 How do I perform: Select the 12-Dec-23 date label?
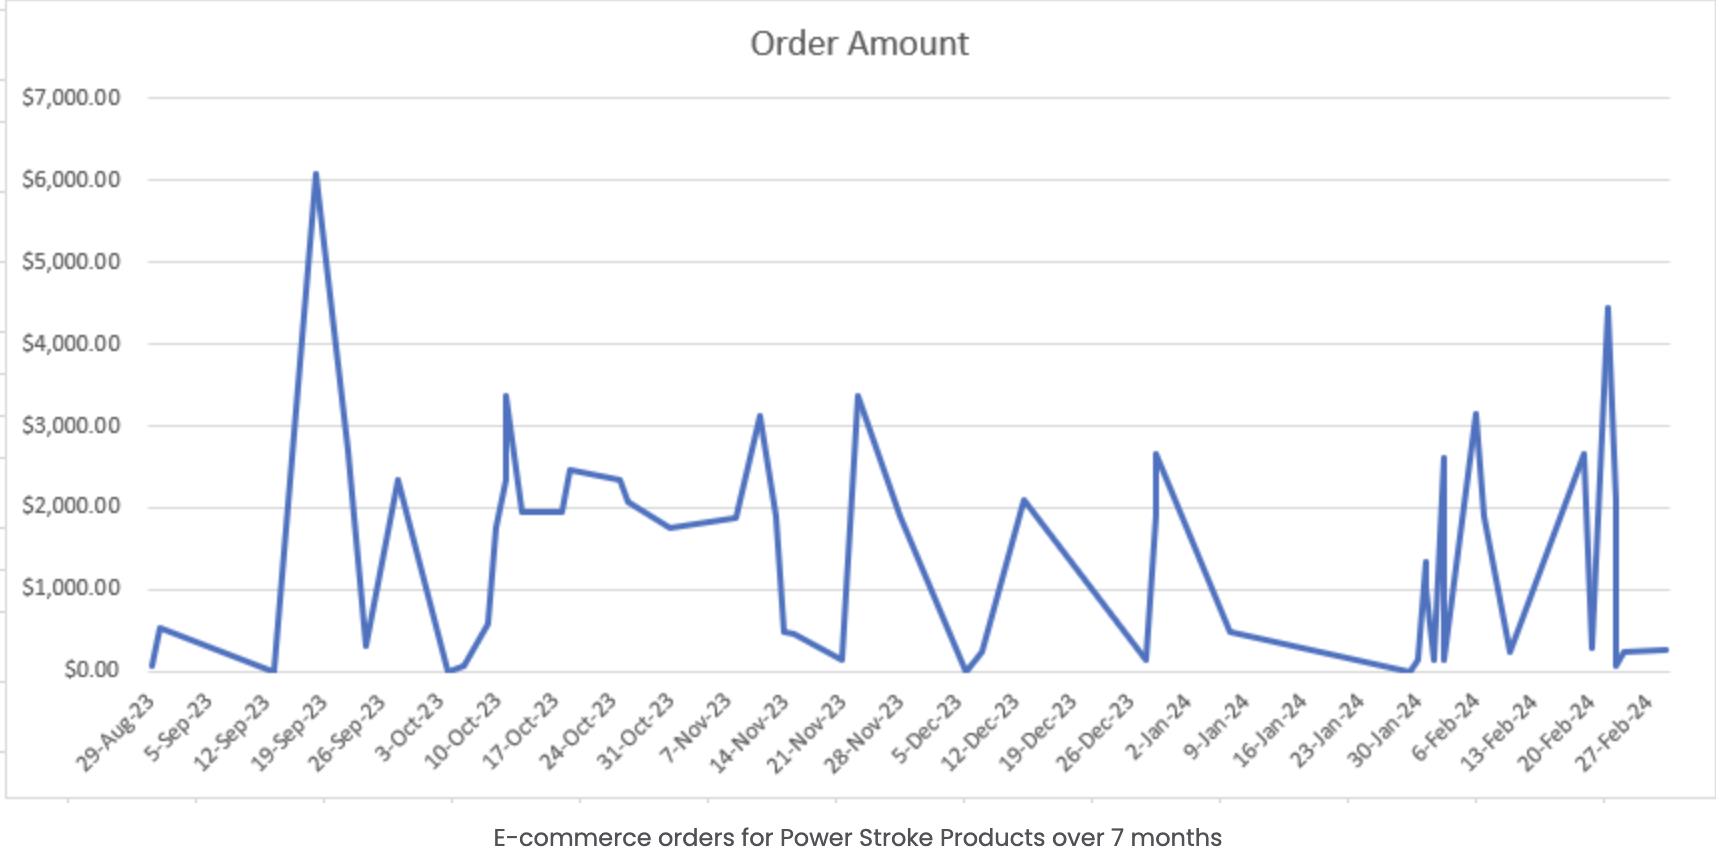tap(979, 732)
